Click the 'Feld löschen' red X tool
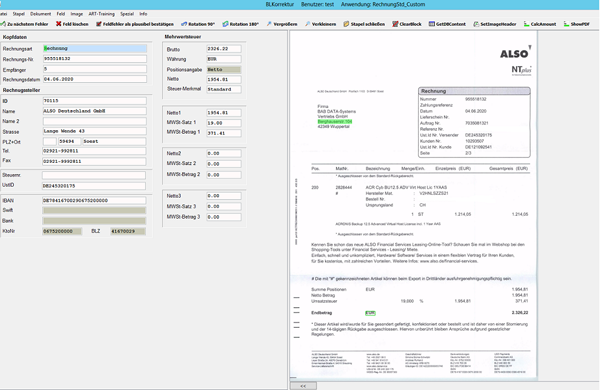The height and width of the screenshot is (390, 600). pos(72,24)
